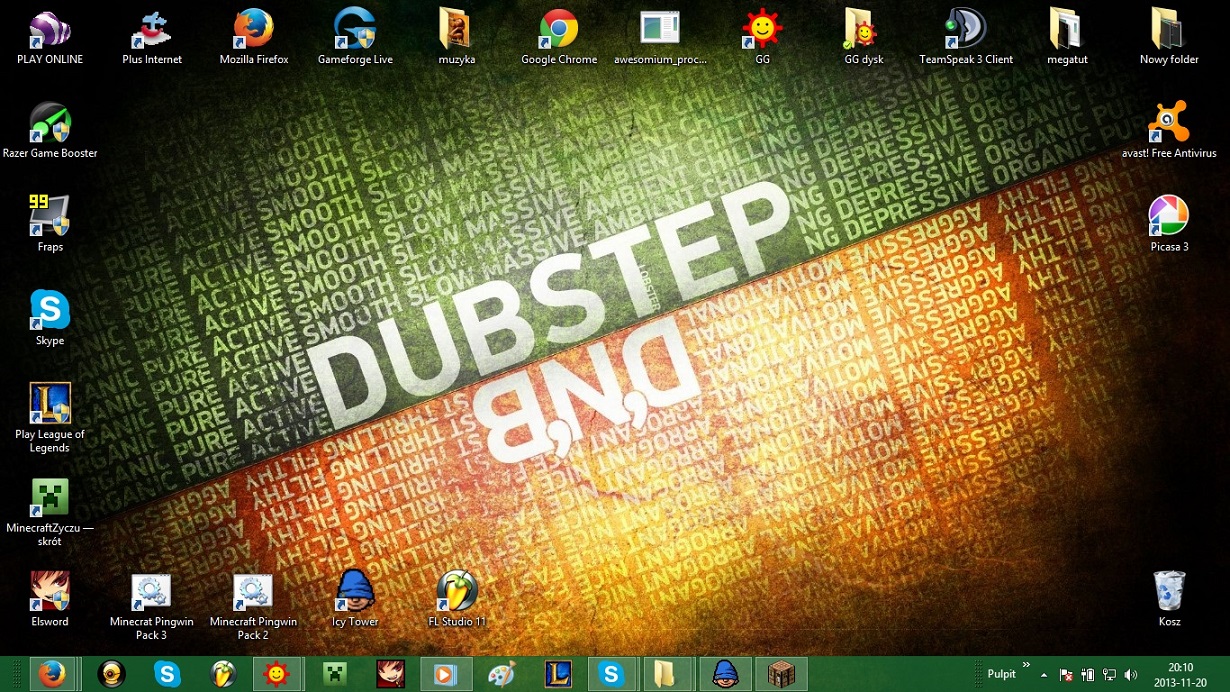
Task: Select the Skype desktop shortcut
Action: pyautogui.click(x=50, y=318)
